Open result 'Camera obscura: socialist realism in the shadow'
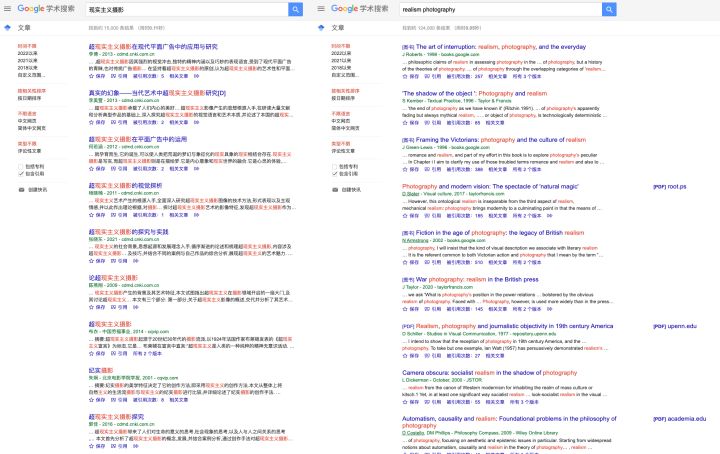 [489, 373]
